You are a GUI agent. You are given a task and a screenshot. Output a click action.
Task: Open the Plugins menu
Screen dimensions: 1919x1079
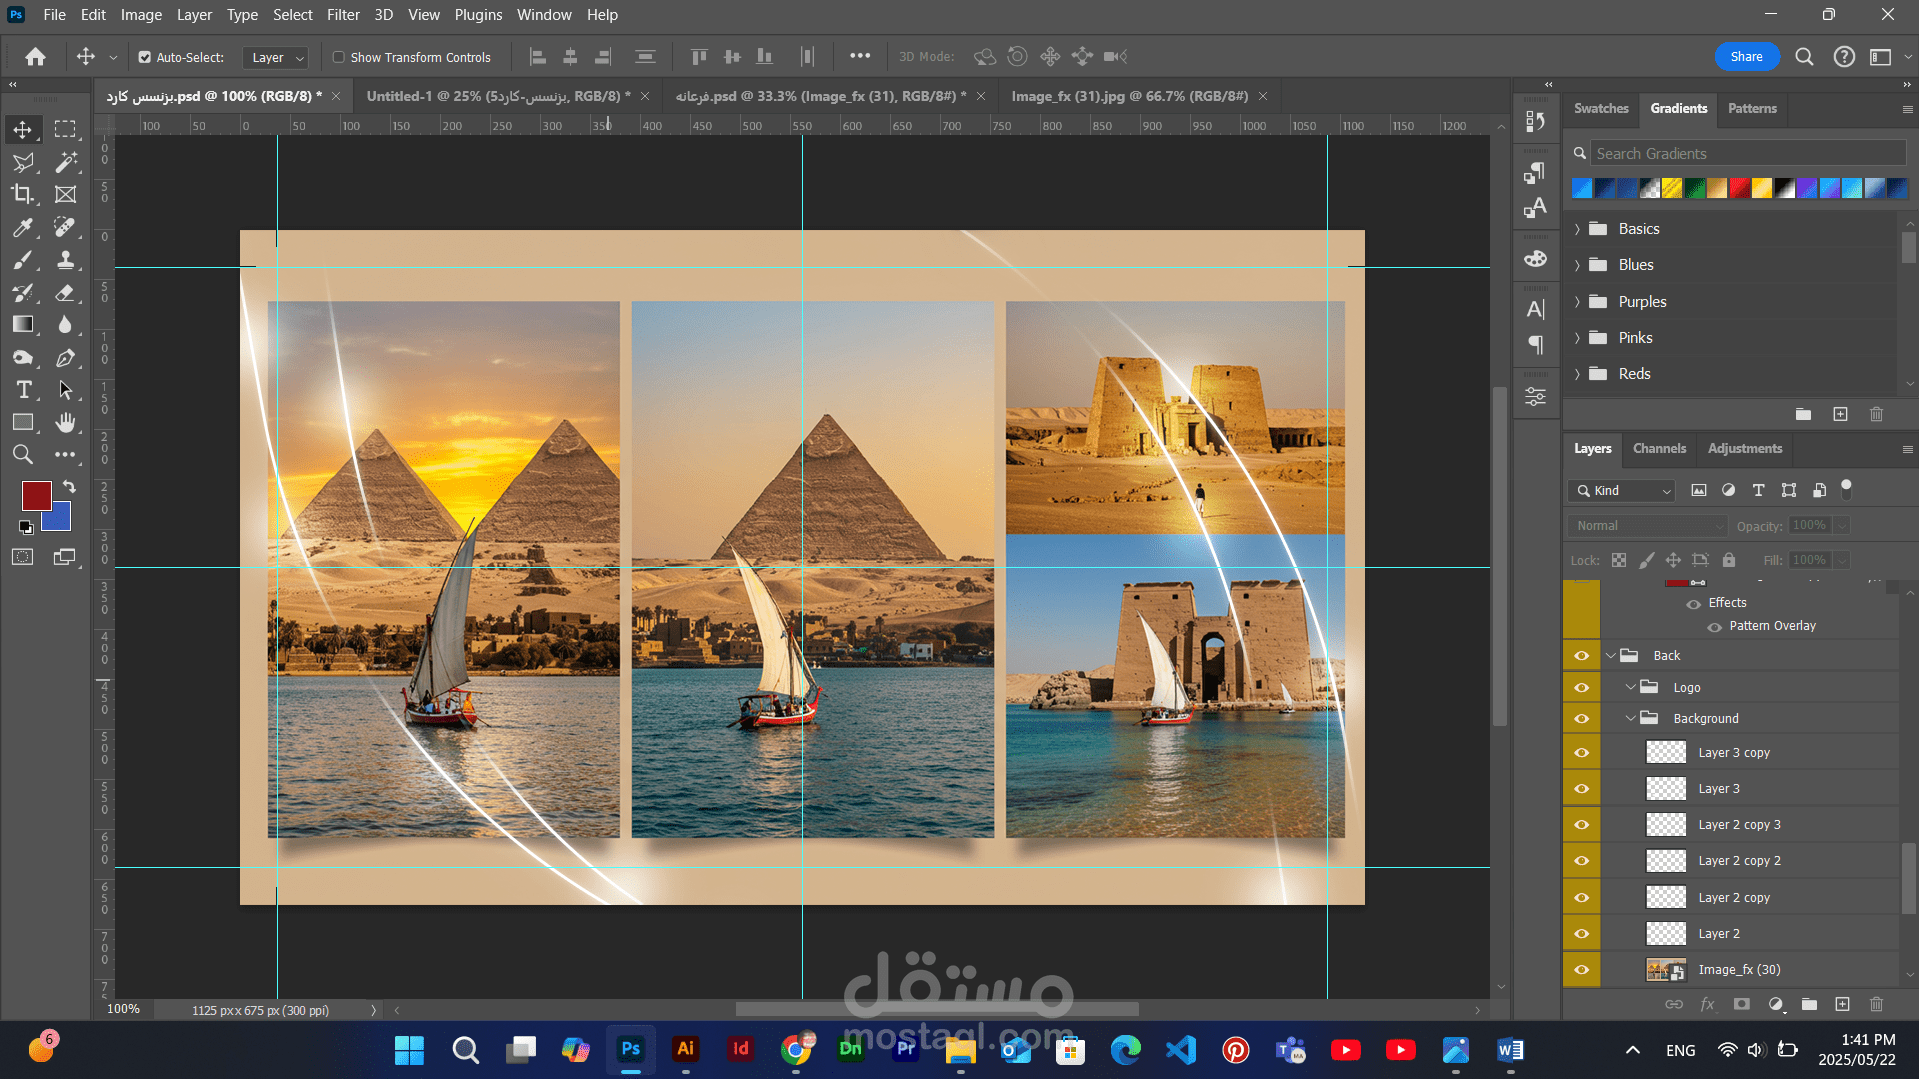(478, 14)
